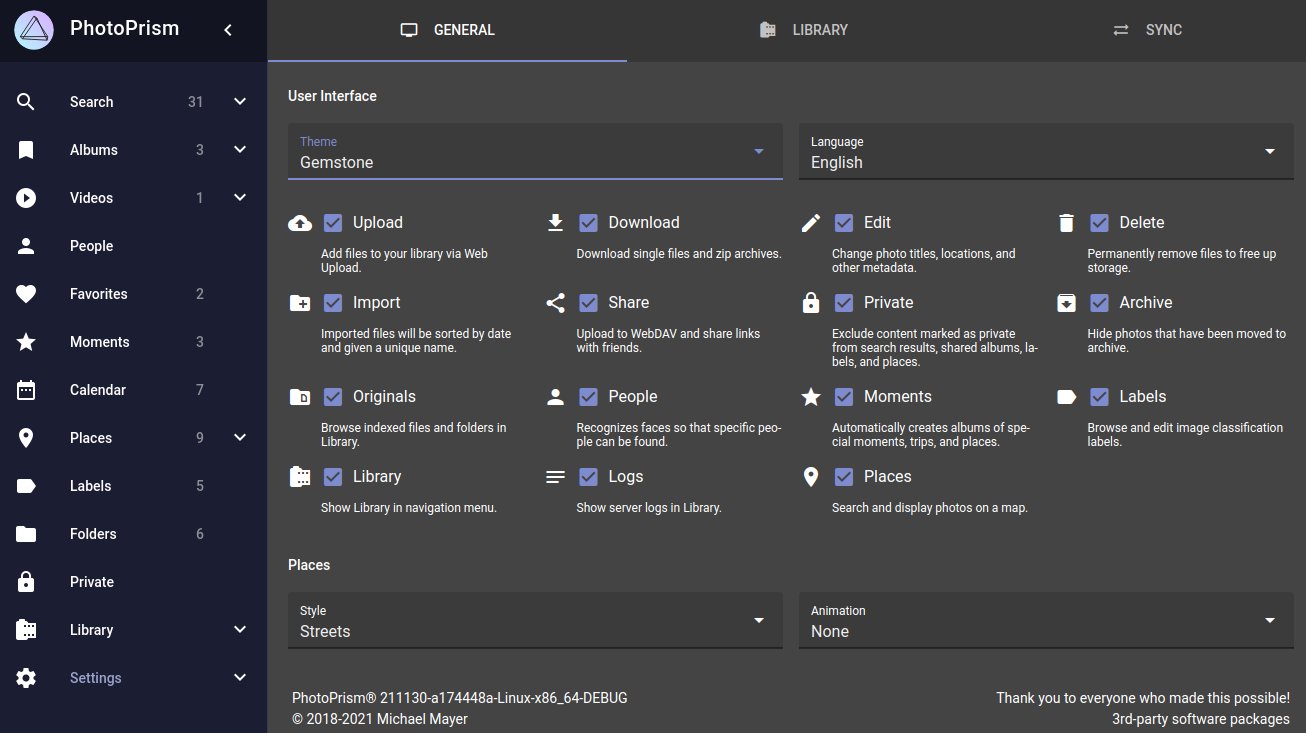Open Private via the sidebar lock icon
This screenshot has width=1306, height=733.
[x=26, y=582]
